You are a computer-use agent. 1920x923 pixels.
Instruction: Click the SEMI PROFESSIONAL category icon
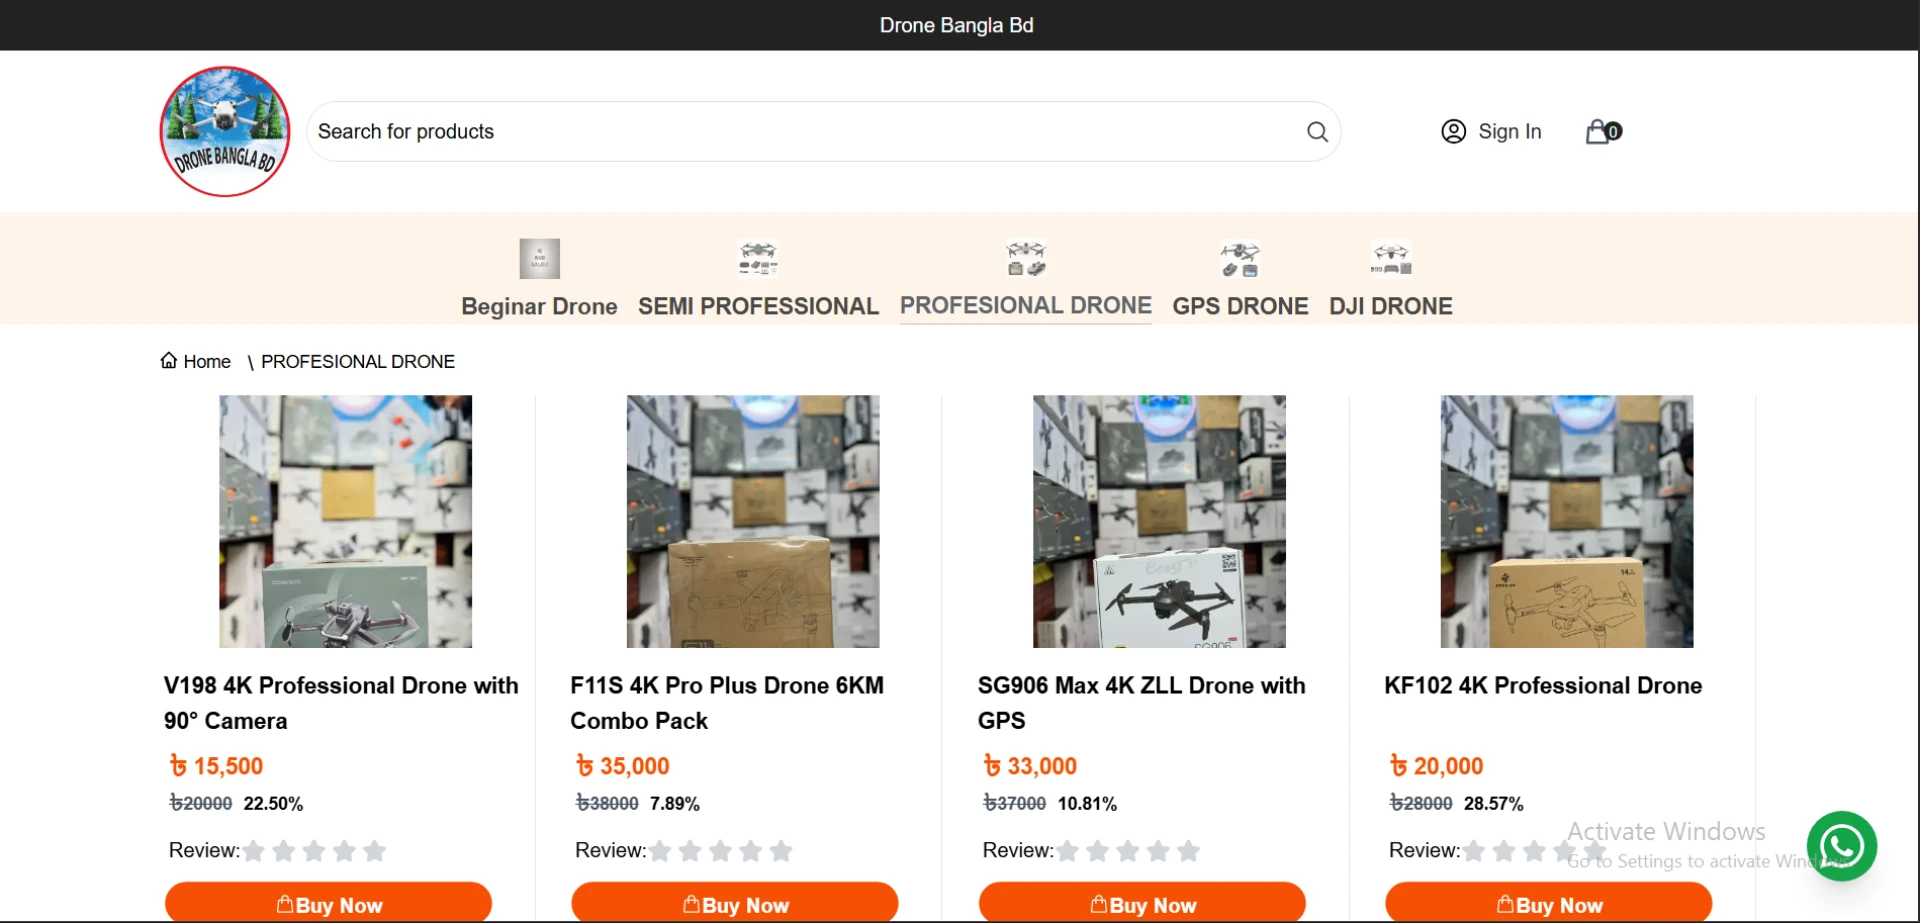point(758,259)
